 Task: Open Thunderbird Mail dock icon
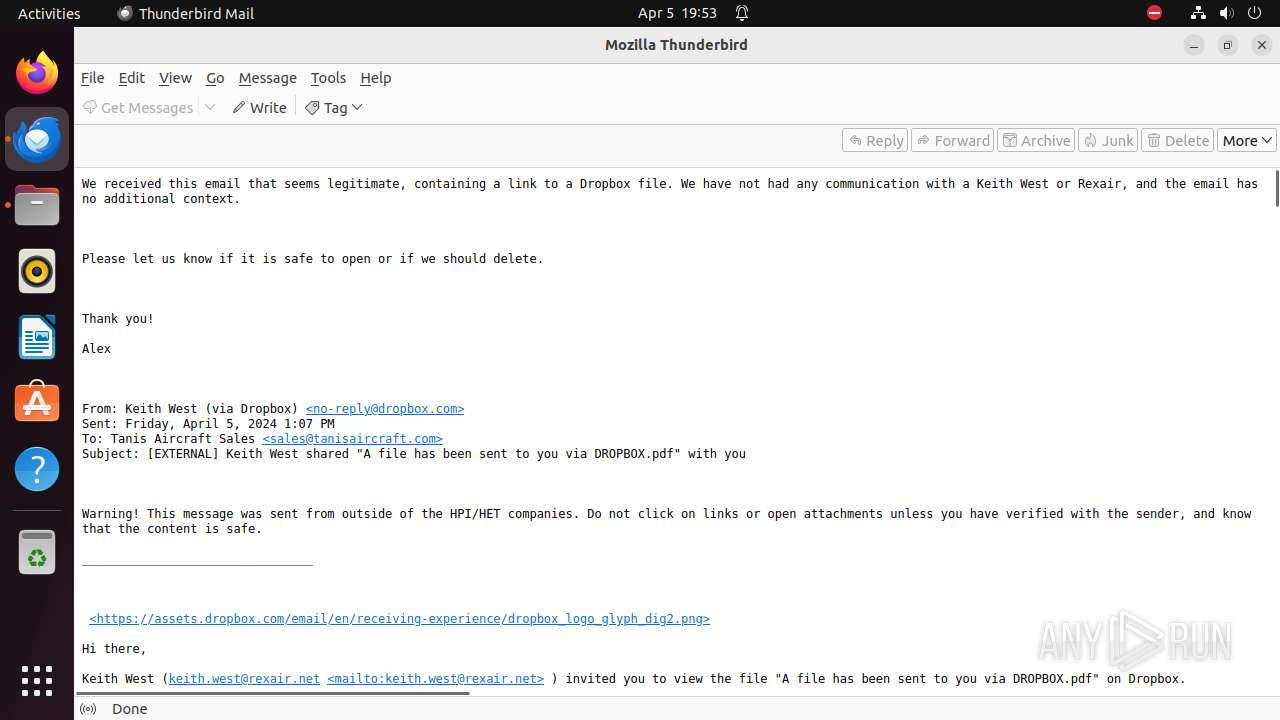pos(37,139)
